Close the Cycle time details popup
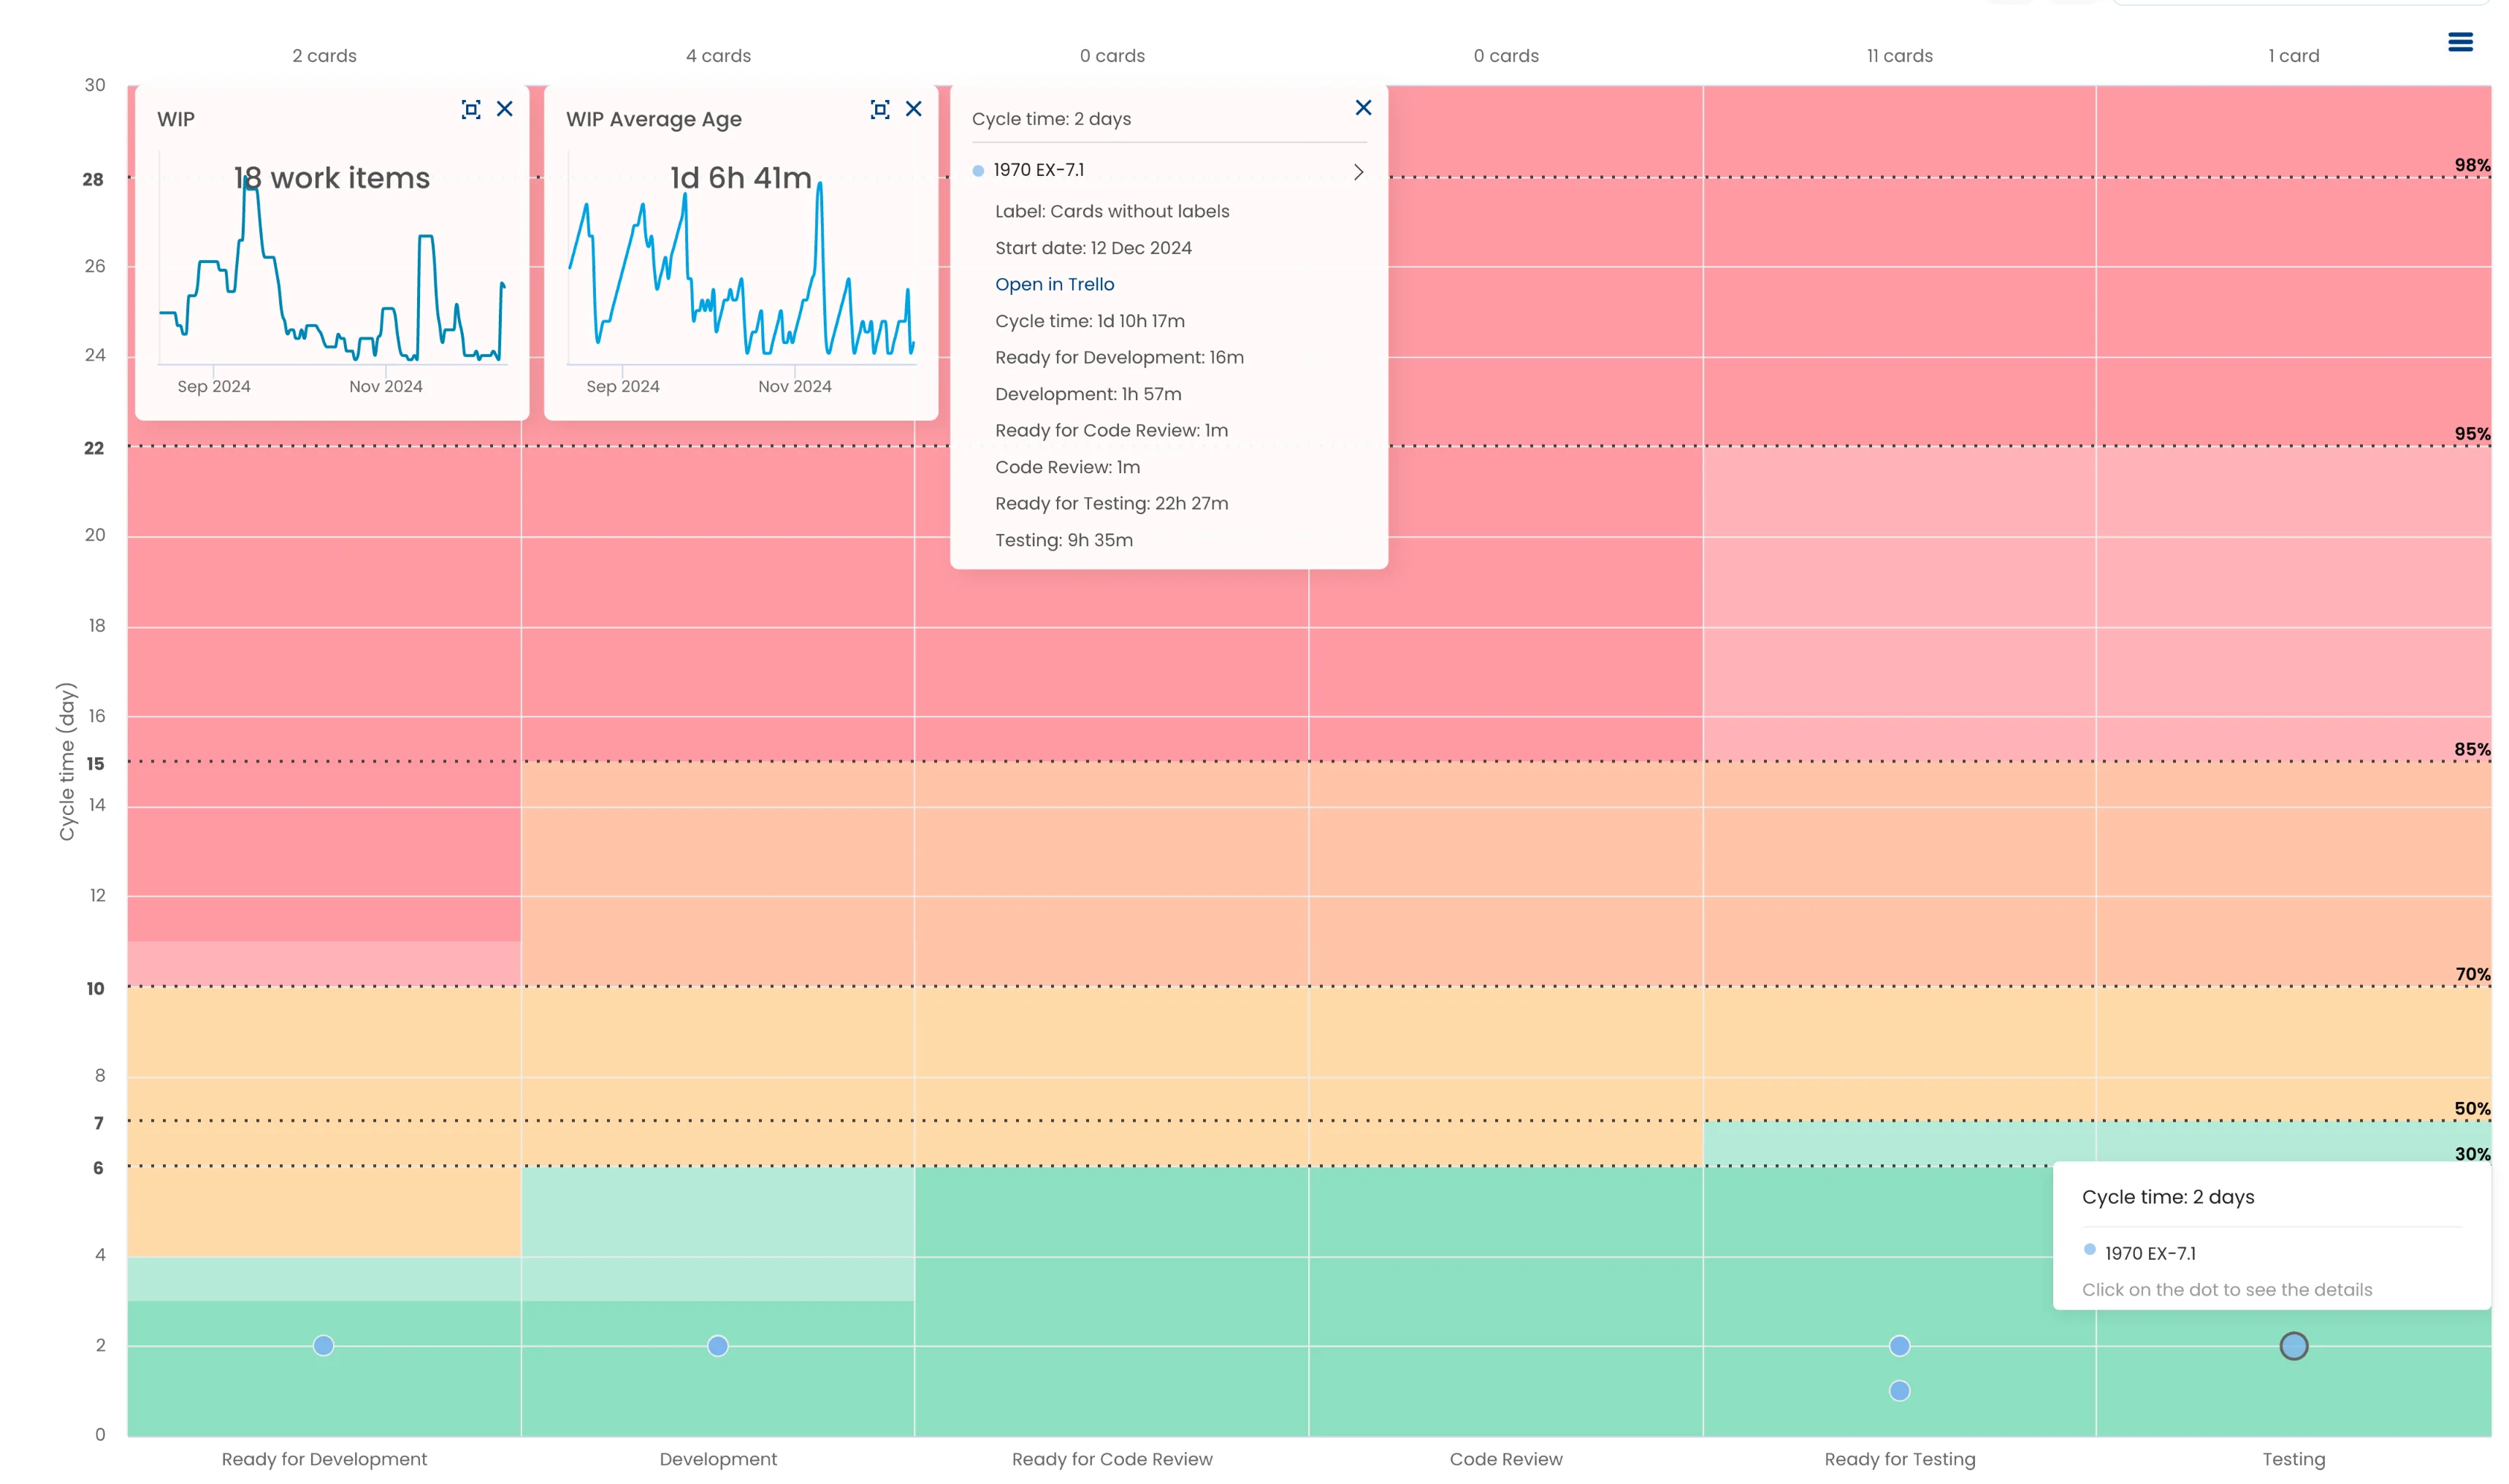This screenshot has width=2509, height=1484. click(x=1363, y=108)
